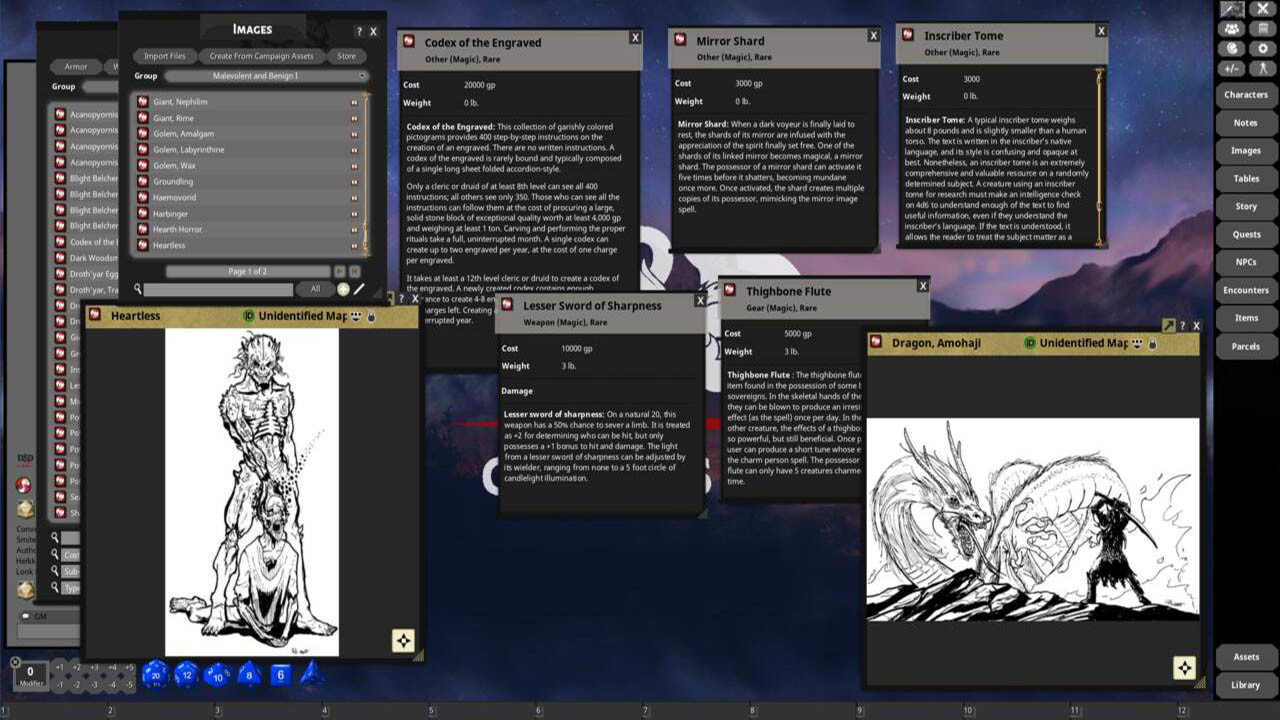This screenshot has height=720, width=1280.
Task: Click the Heartless image compass icon
Action: click(x=403, y=641)
